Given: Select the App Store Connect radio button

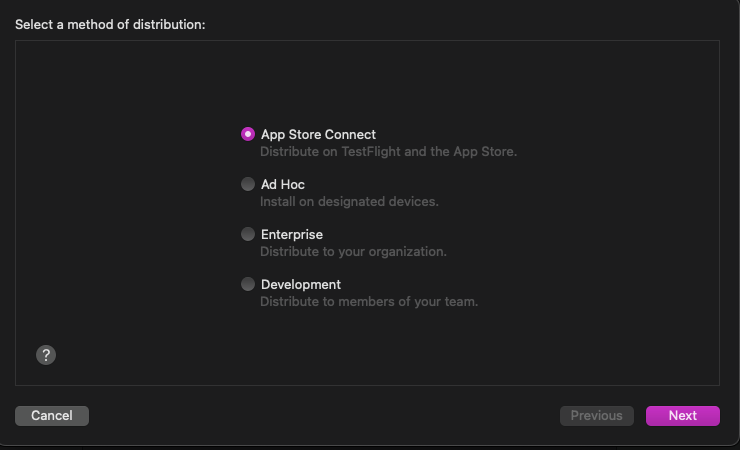Looking at the screenshot, I should [248, 134].
